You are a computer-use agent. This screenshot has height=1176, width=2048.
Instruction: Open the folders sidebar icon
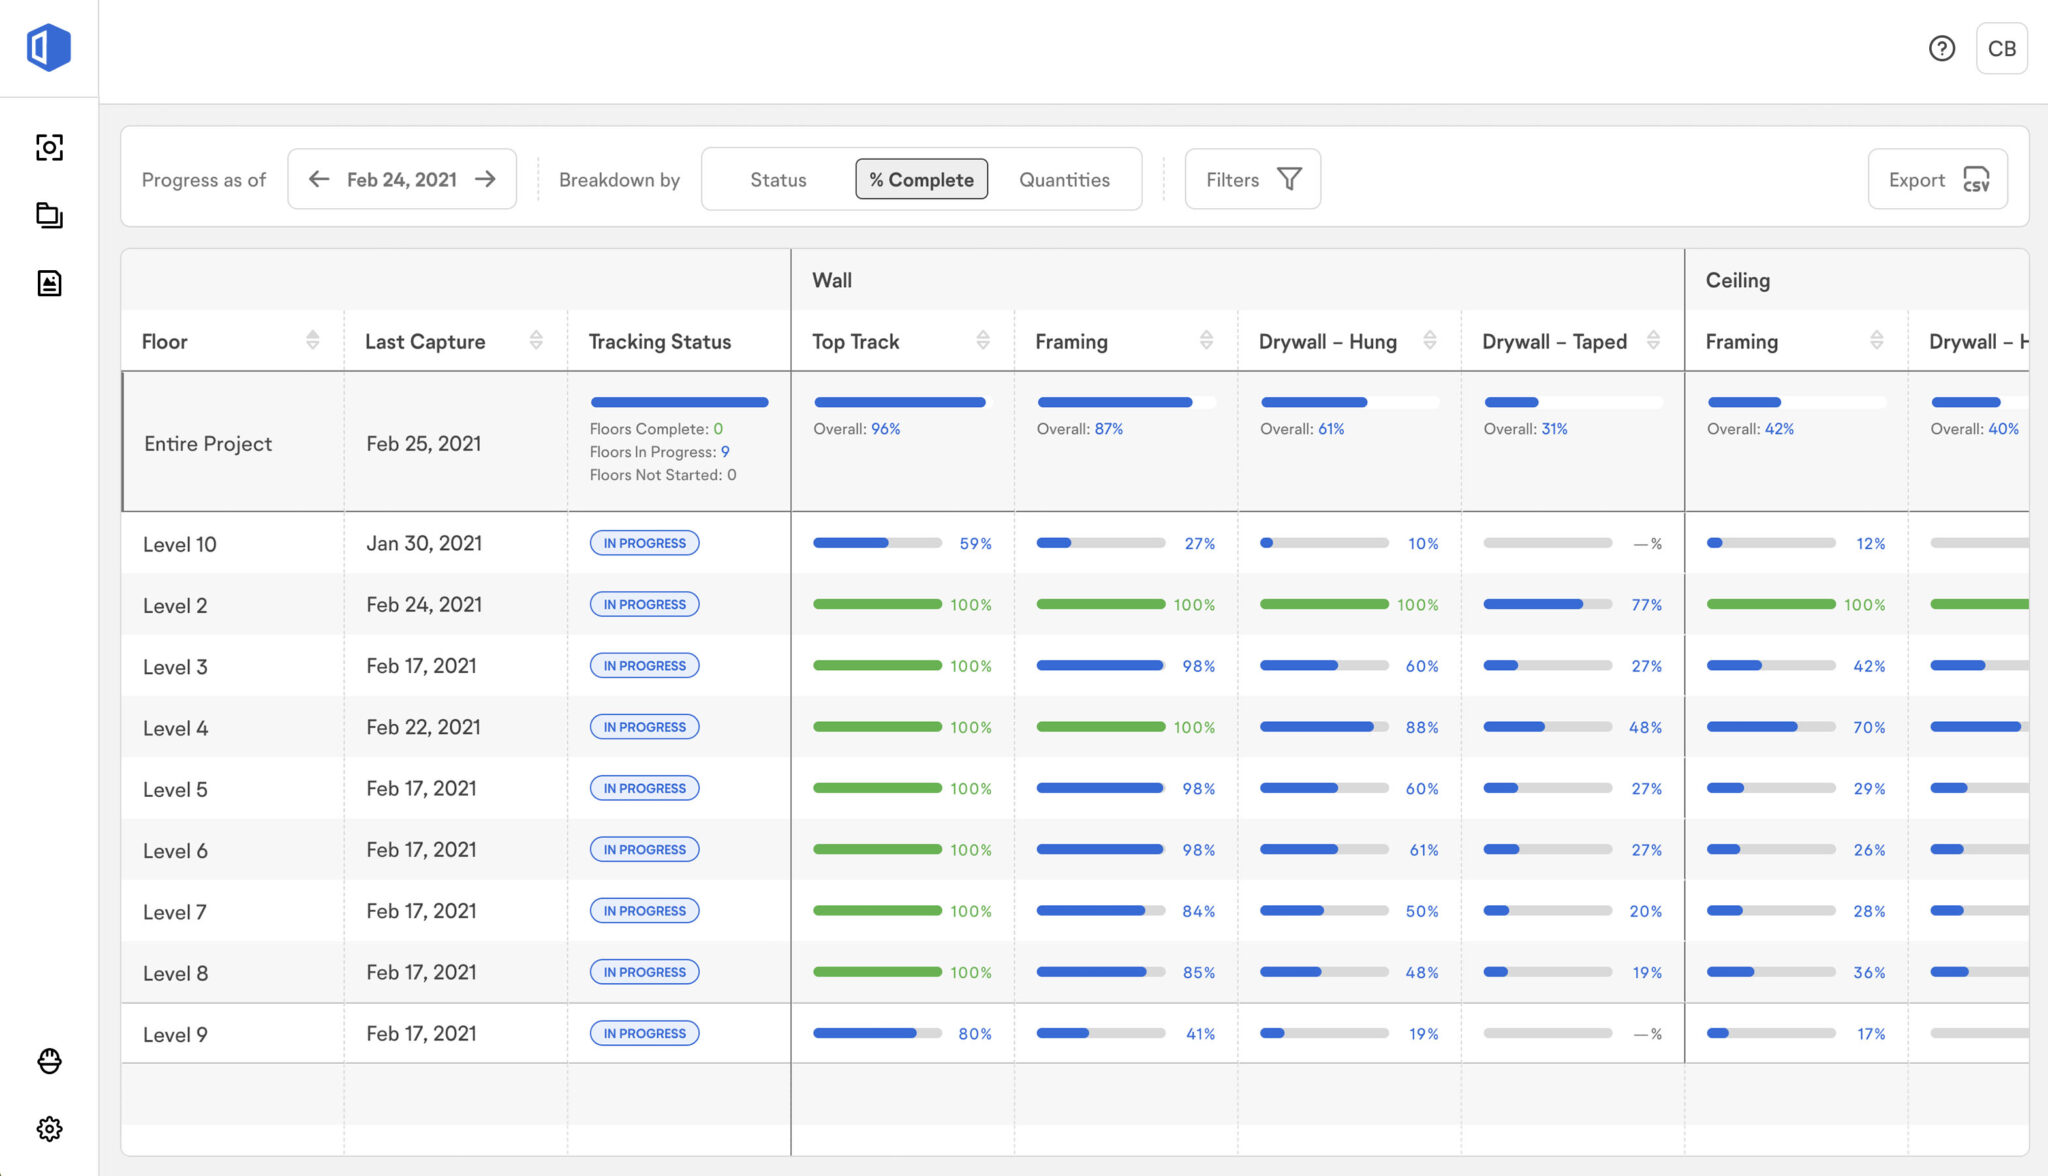pyautogui.click(x=49, y=215)
